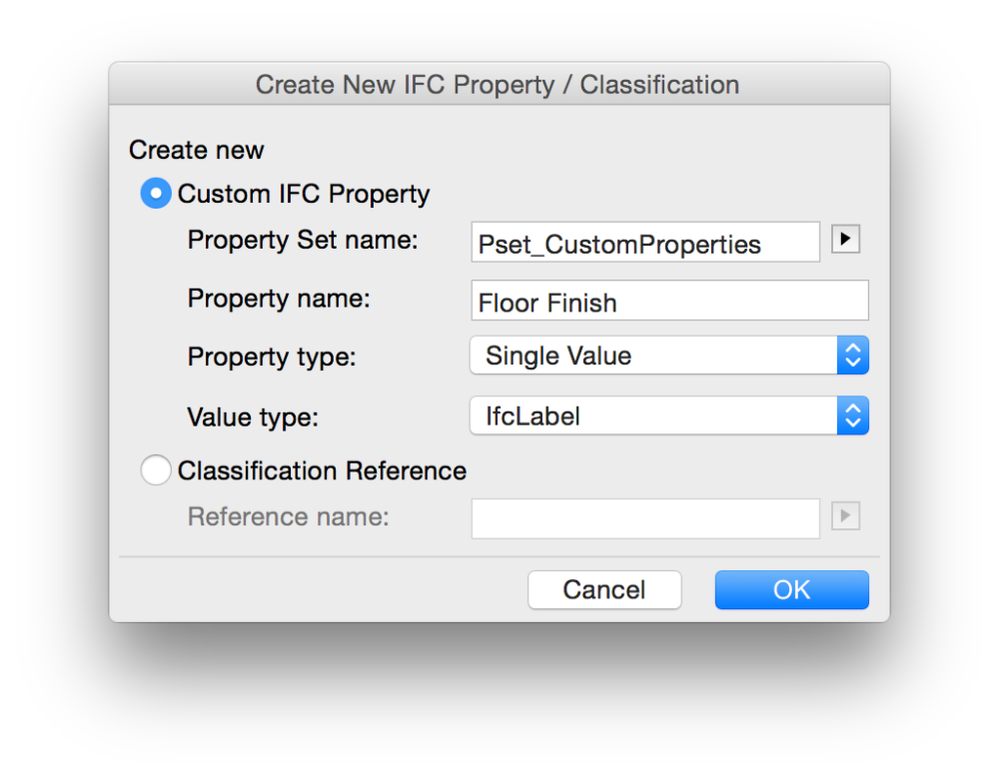Click the "Create new" heading label
This screenshot has width=999, height=778.
[x=196, y=150]
